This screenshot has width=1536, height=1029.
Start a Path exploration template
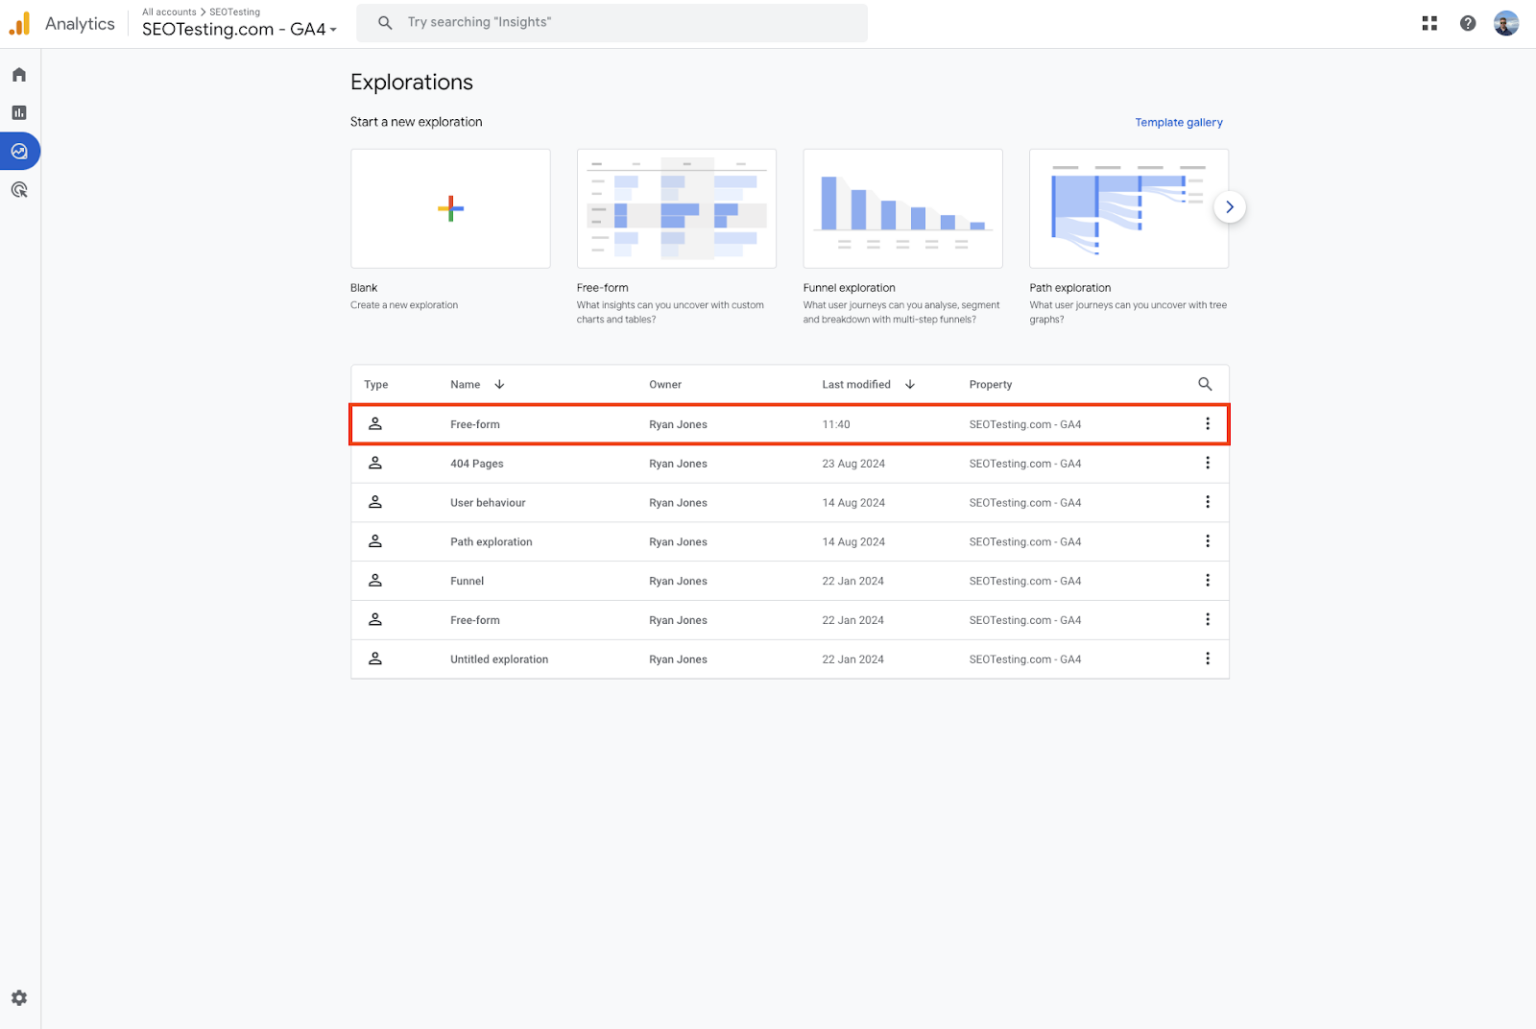1128,208
